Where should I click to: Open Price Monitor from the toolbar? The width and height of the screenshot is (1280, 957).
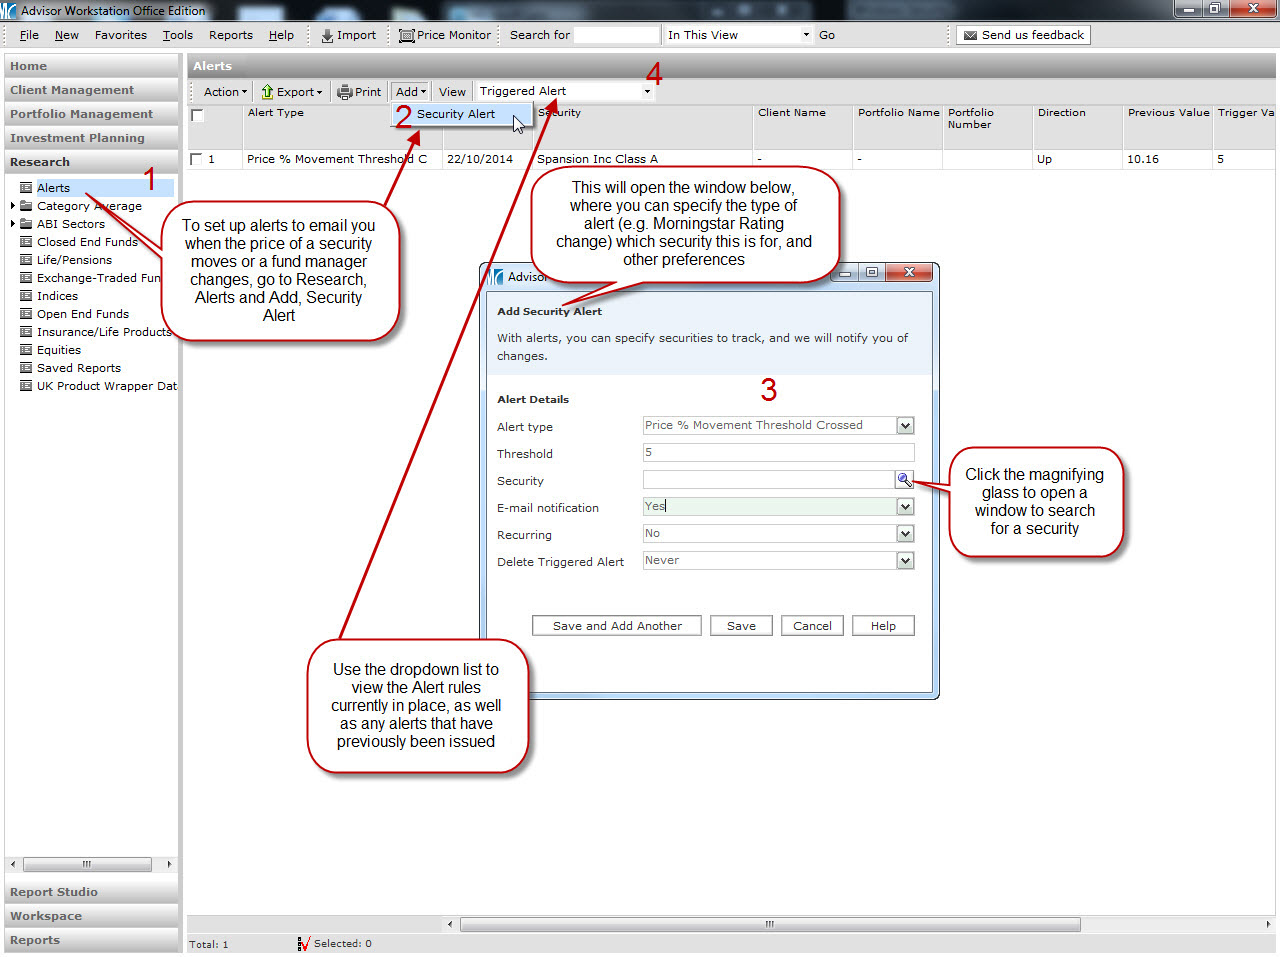(445, 35)
